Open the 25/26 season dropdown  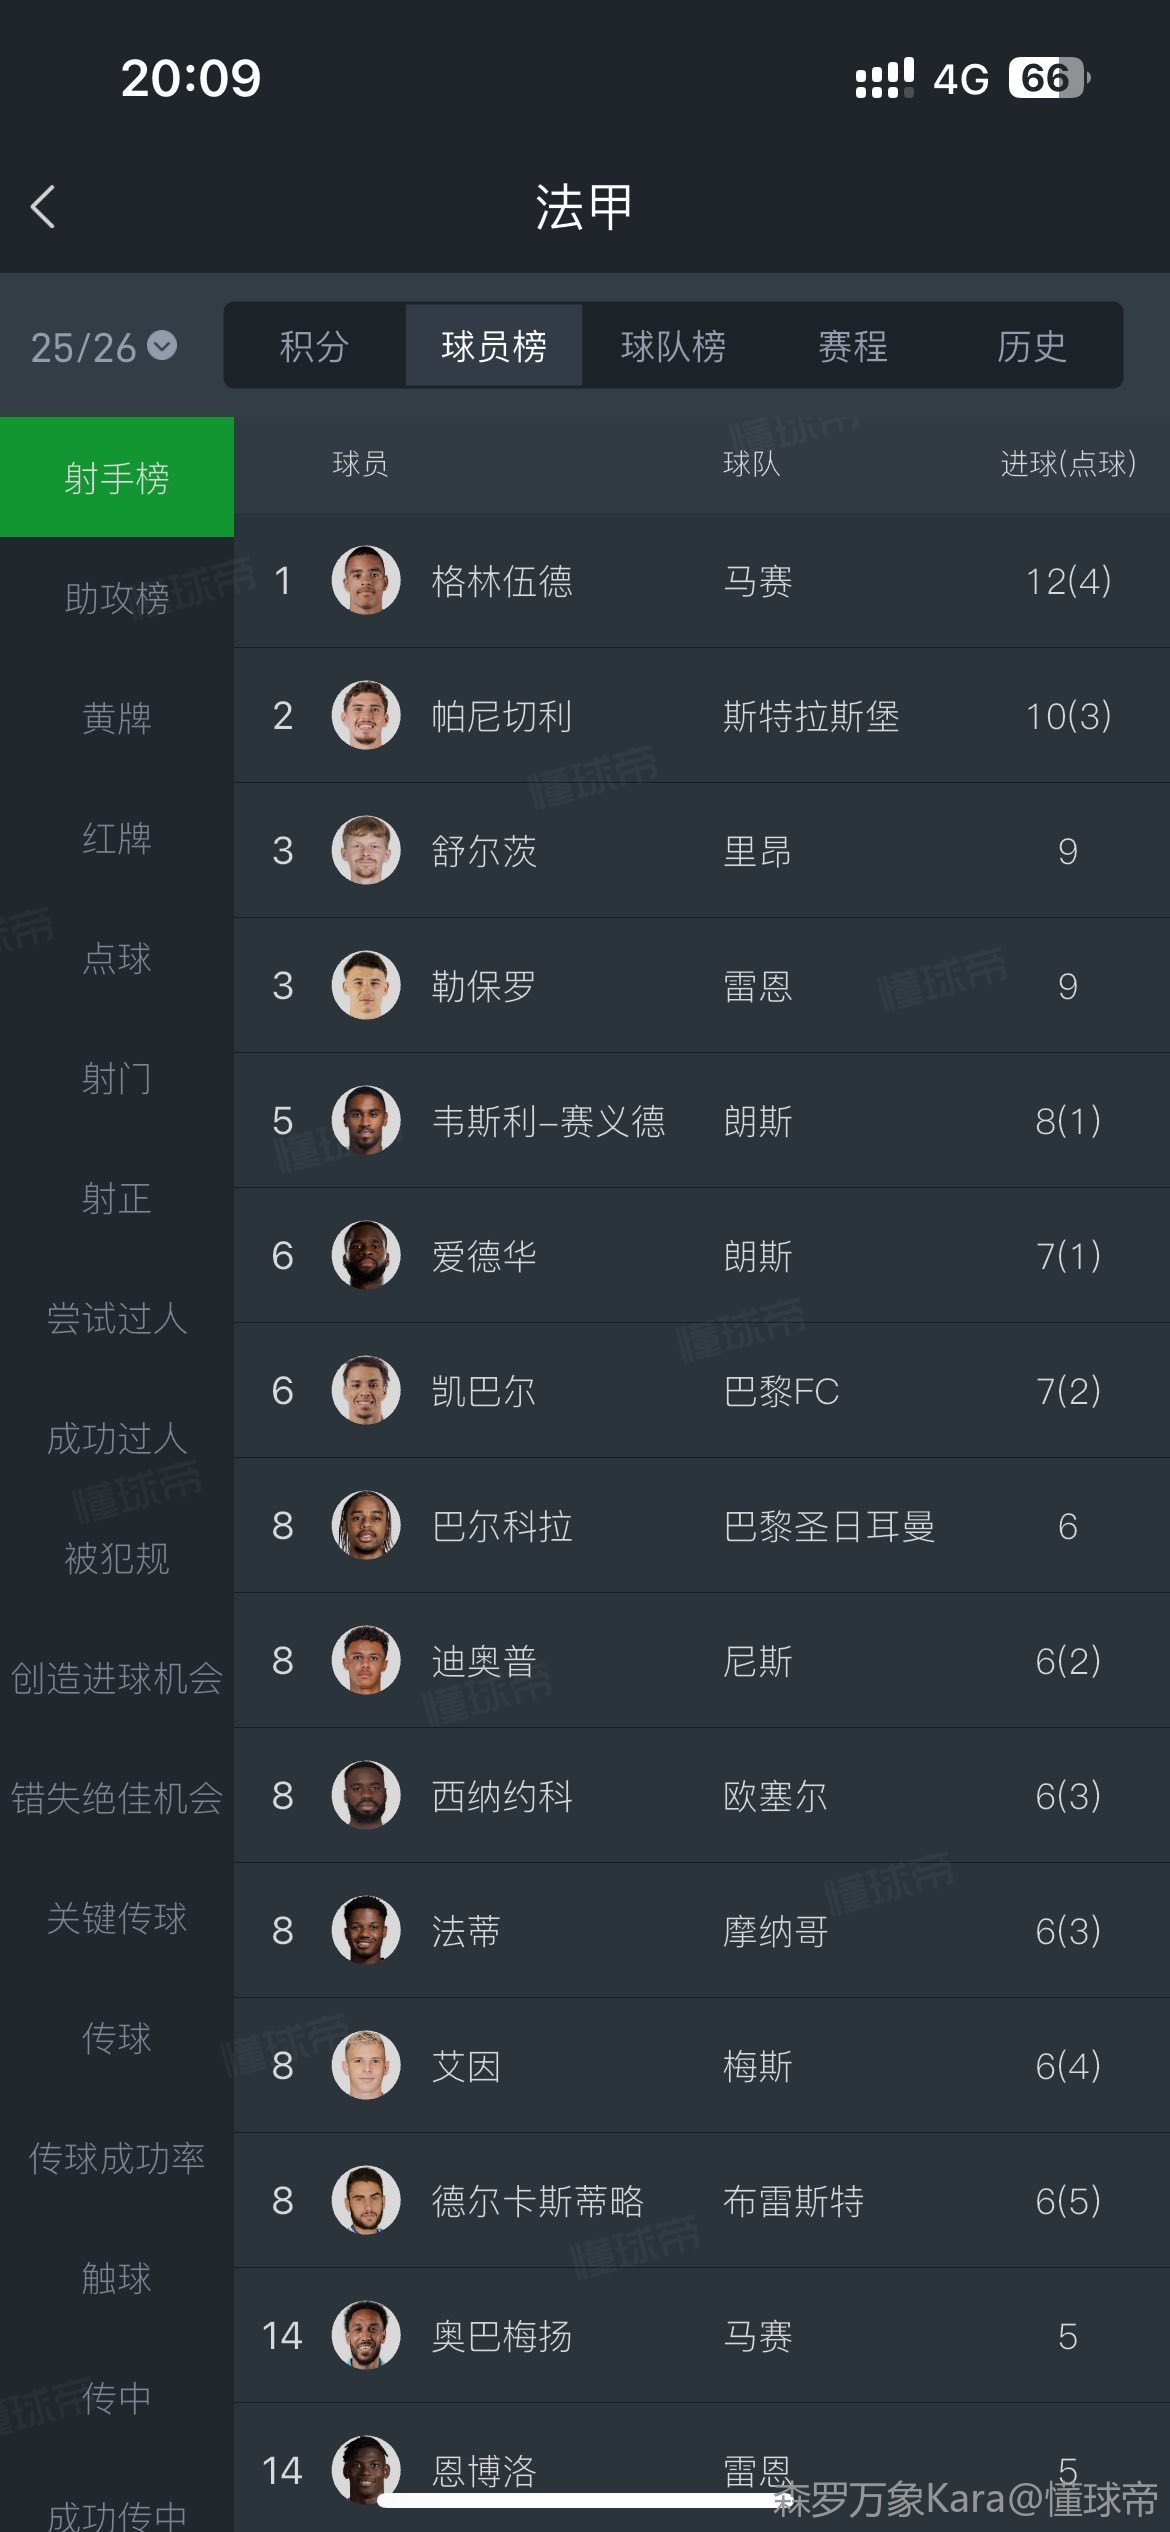(x=103, y=347)
